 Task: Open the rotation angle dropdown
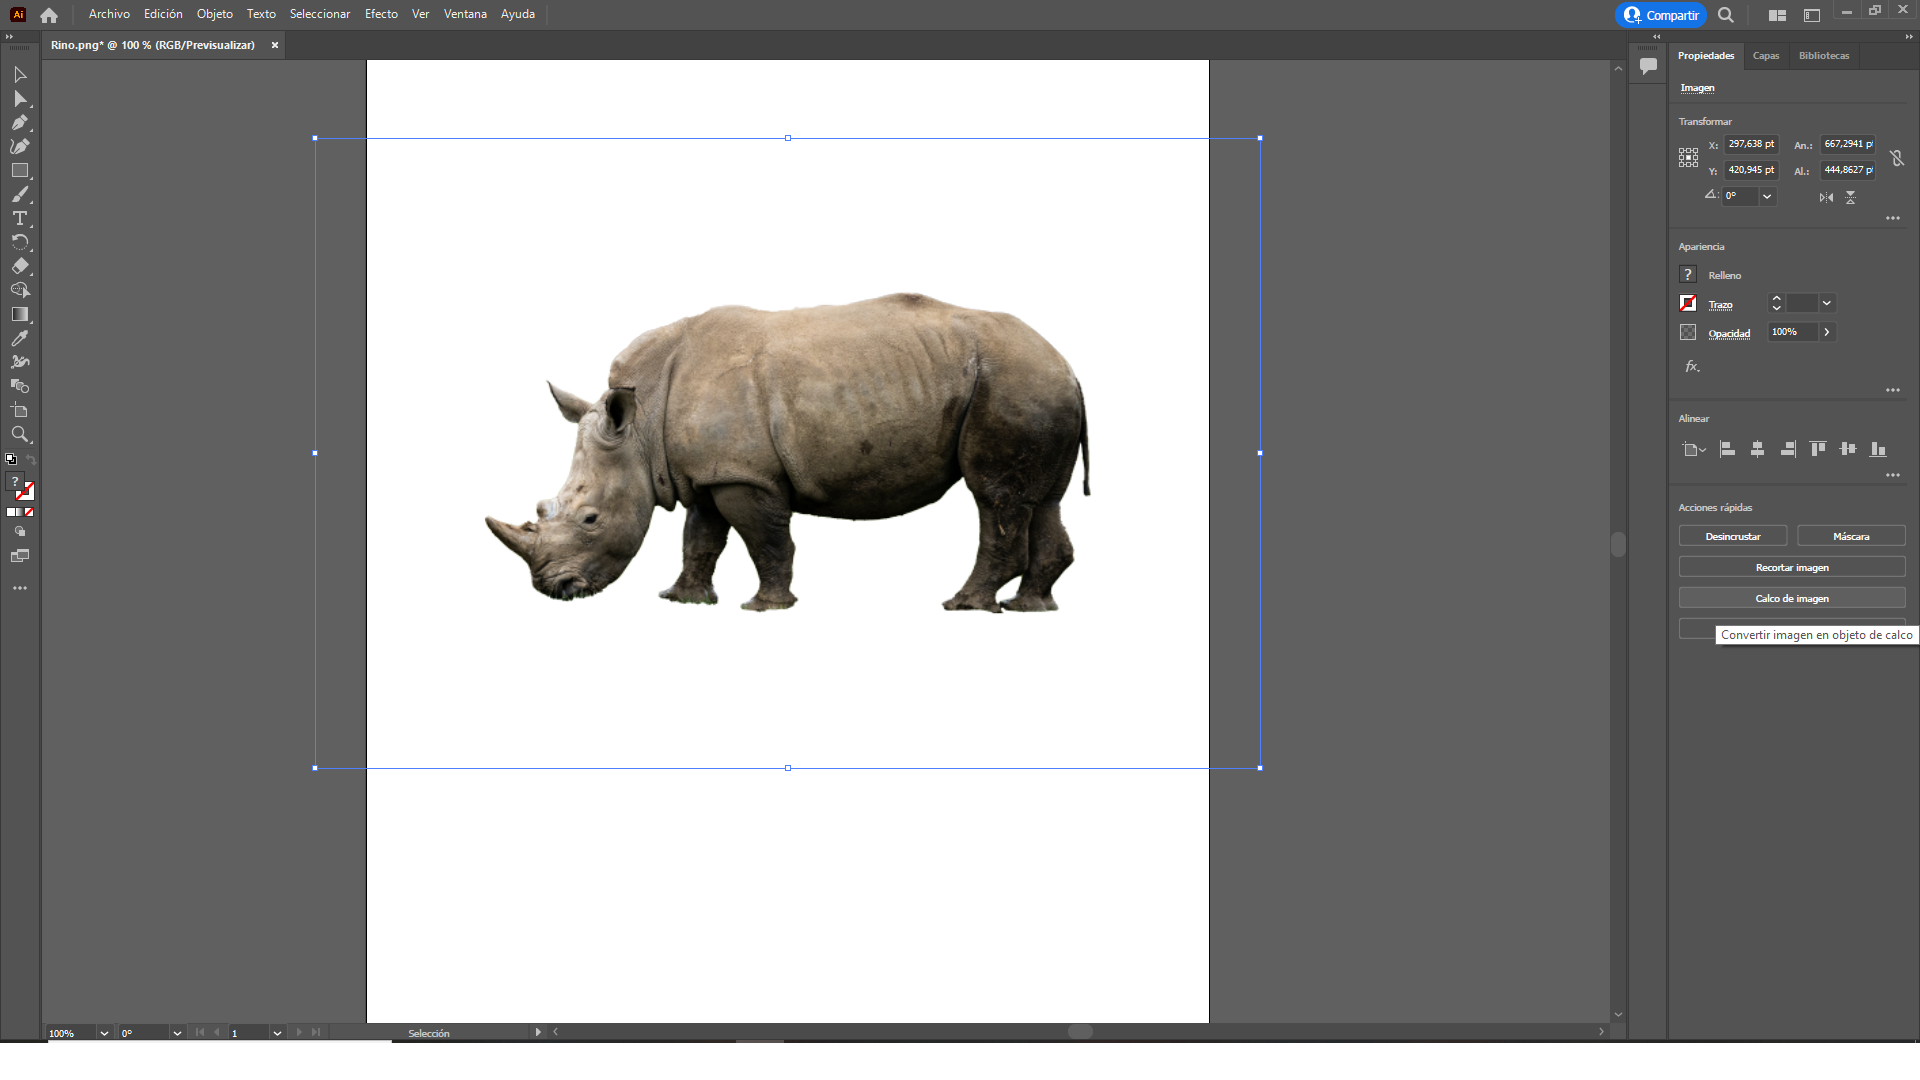click(x=1767, y=196)
